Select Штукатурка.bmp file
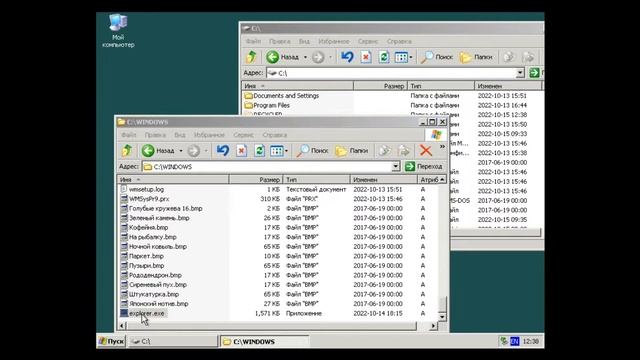Viewport: 640px width, 360px height. point(154,294)
